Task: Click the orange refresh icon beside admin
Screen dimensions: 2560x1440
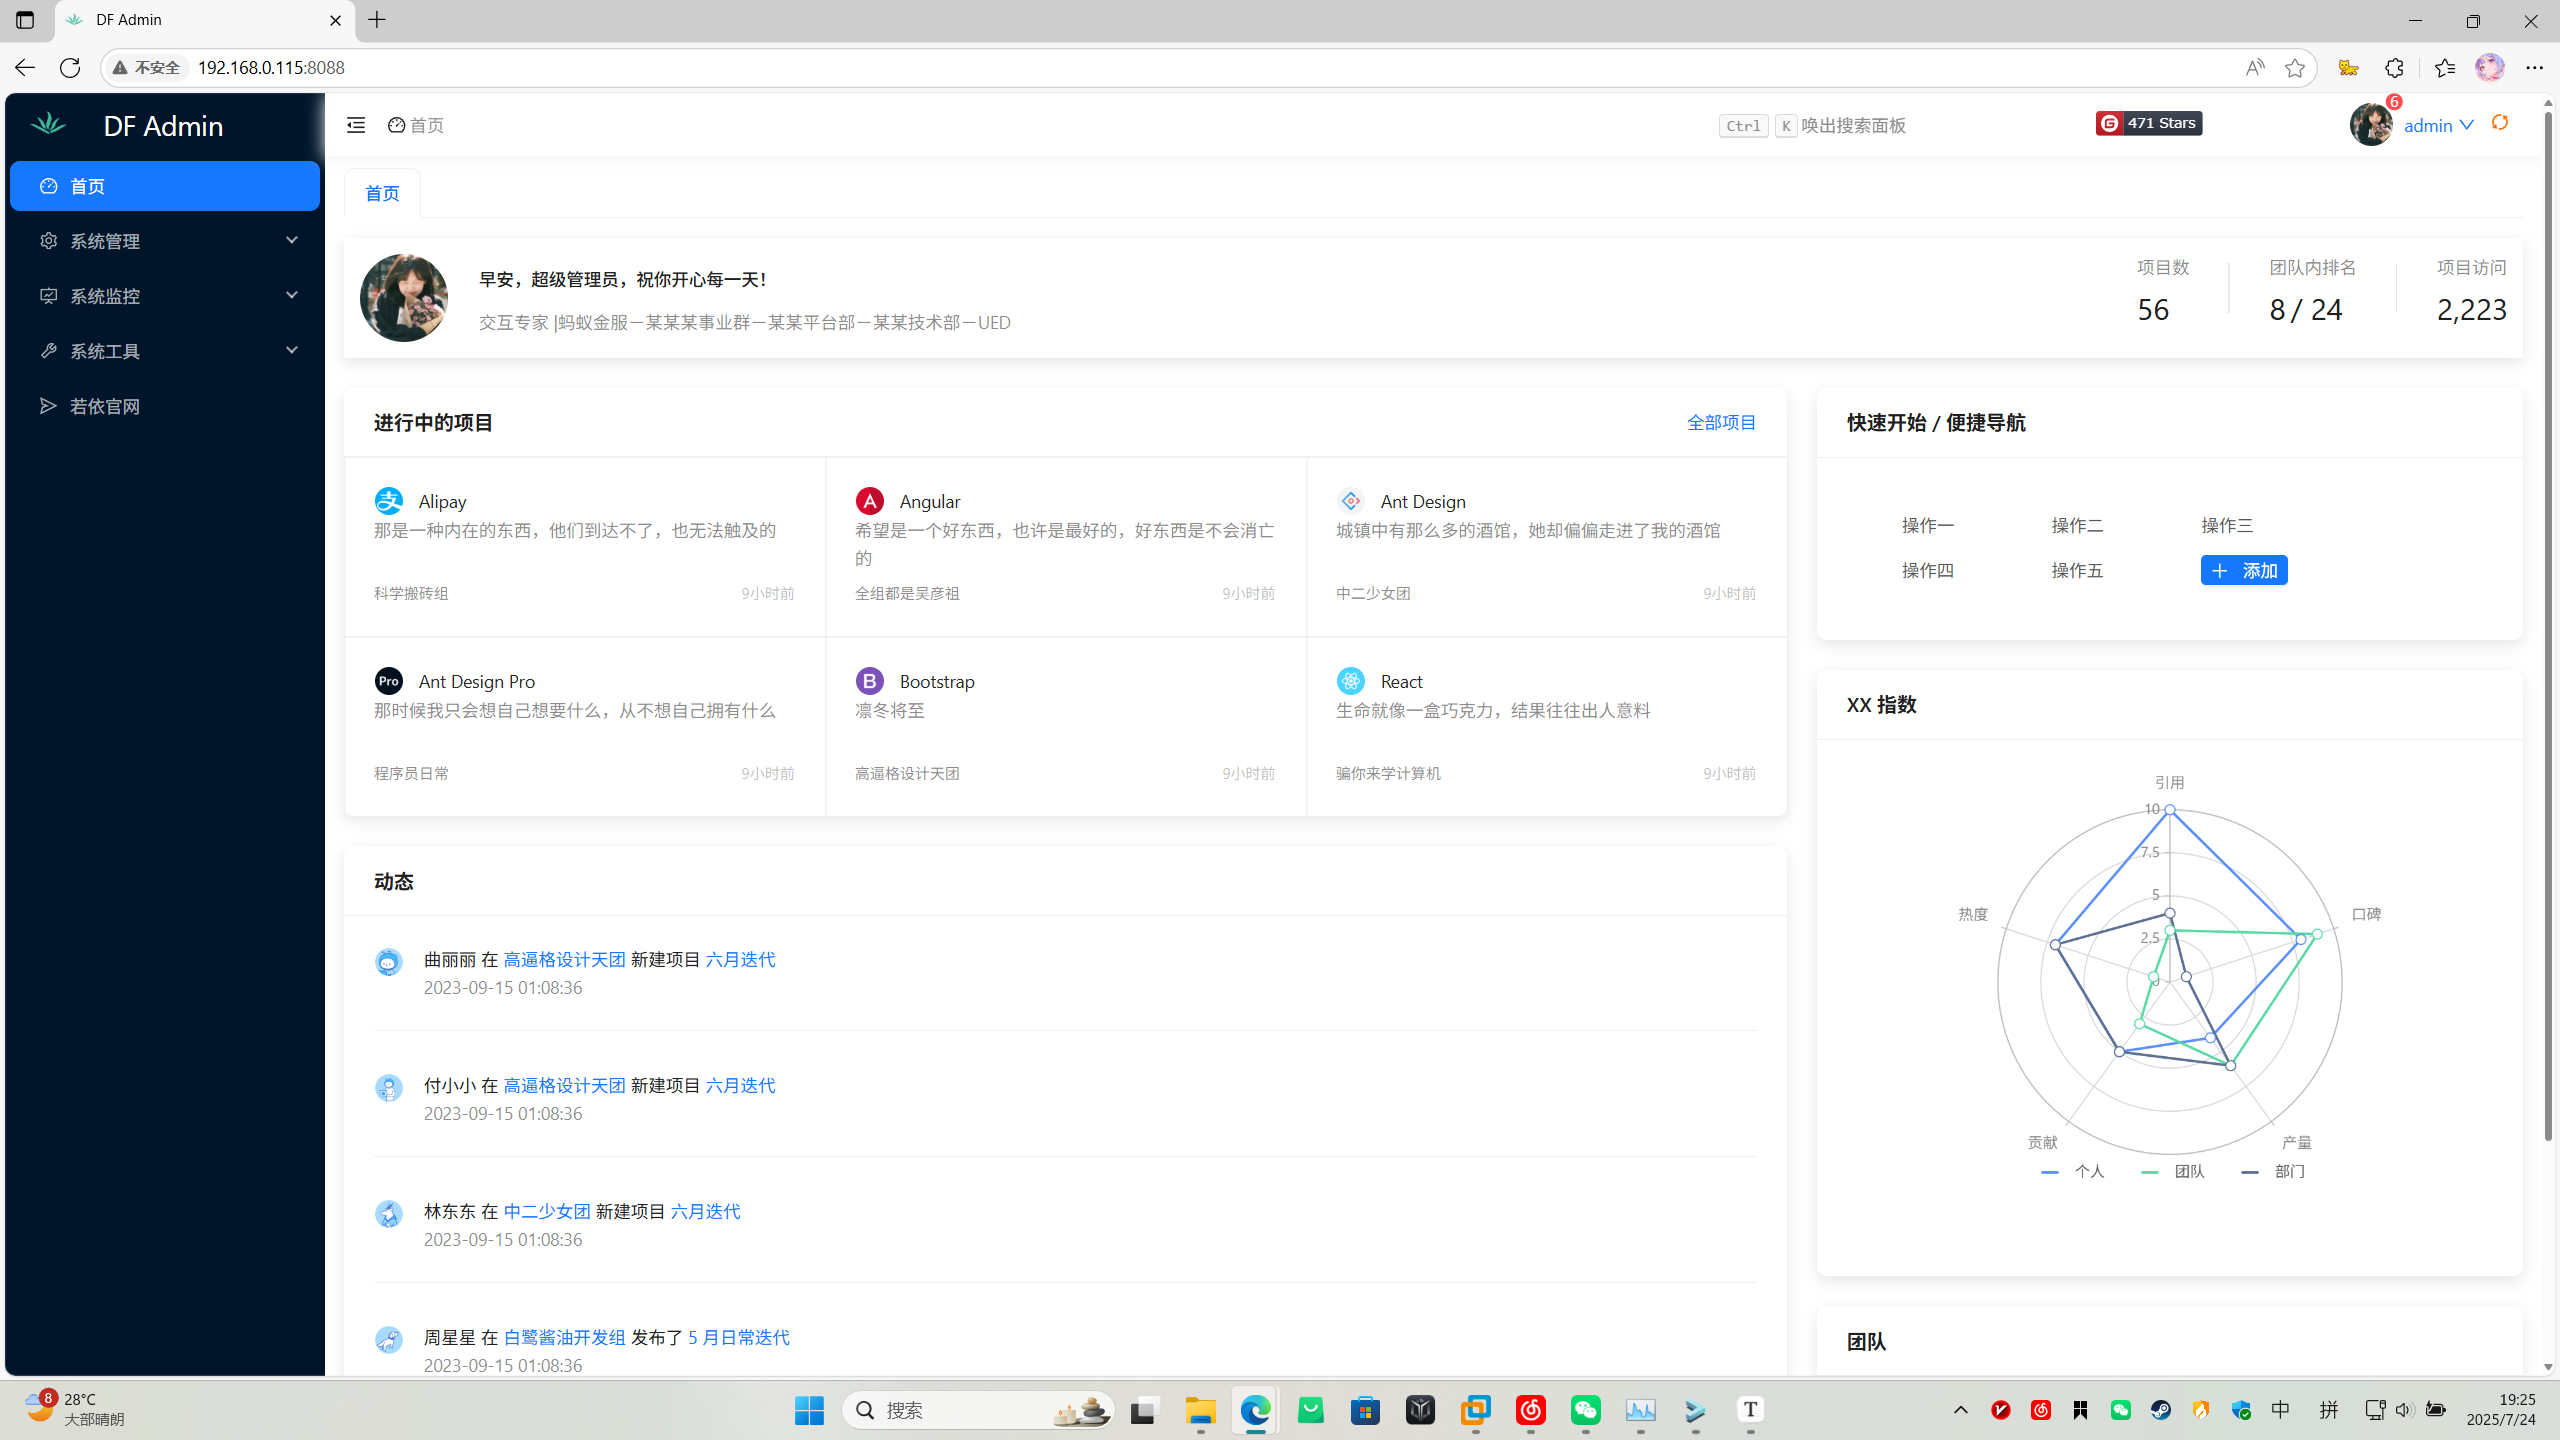Action: (2500, 122)
